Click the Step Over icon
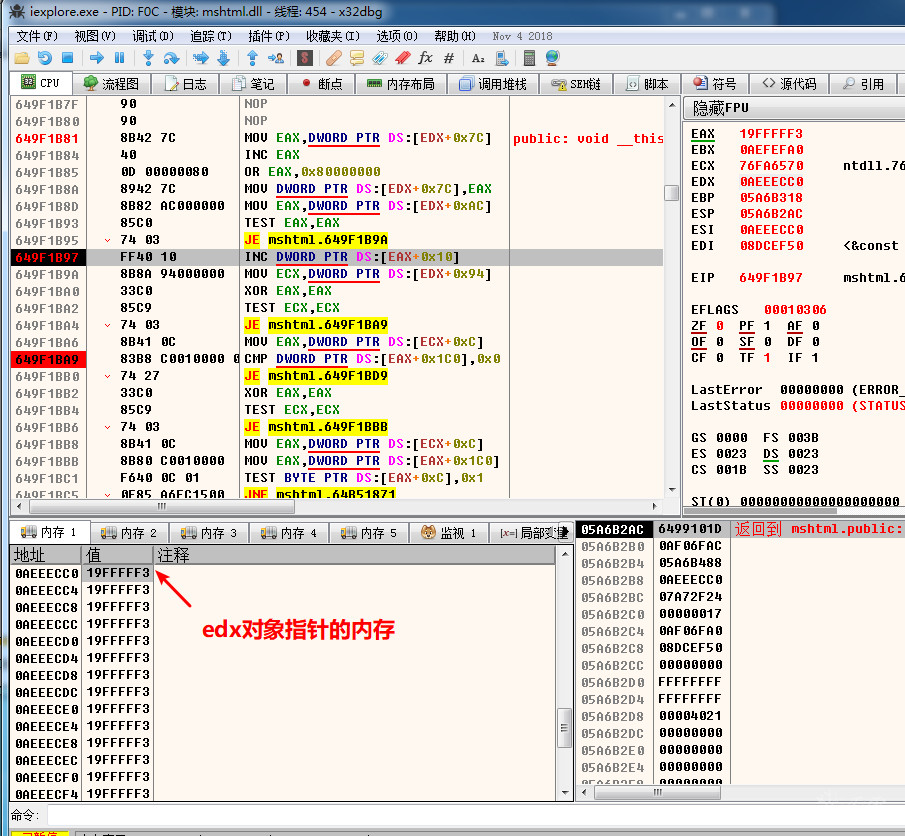905x836 pixels. click(171, 58)
